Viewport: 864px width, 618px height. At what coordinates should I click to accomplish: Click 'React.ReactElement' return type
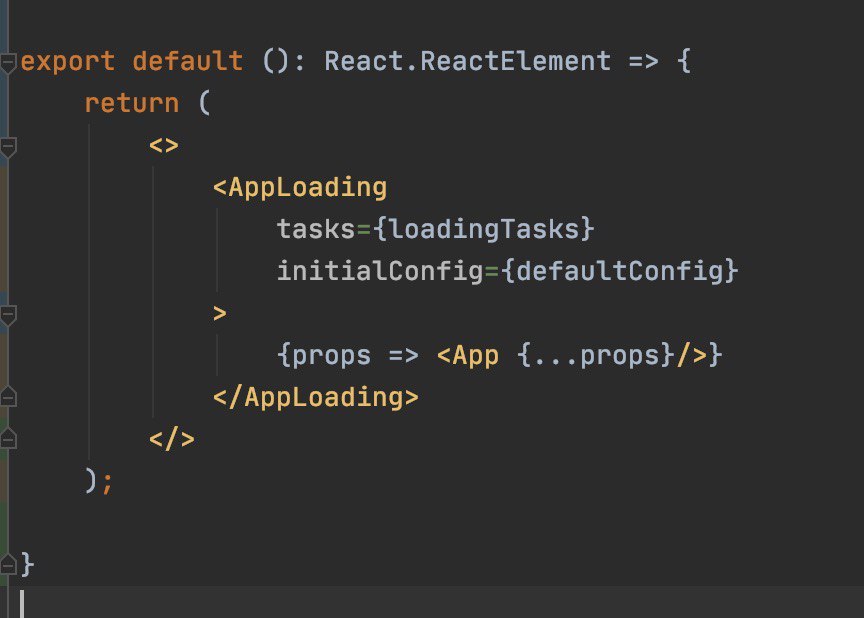[x=467, y=61]
